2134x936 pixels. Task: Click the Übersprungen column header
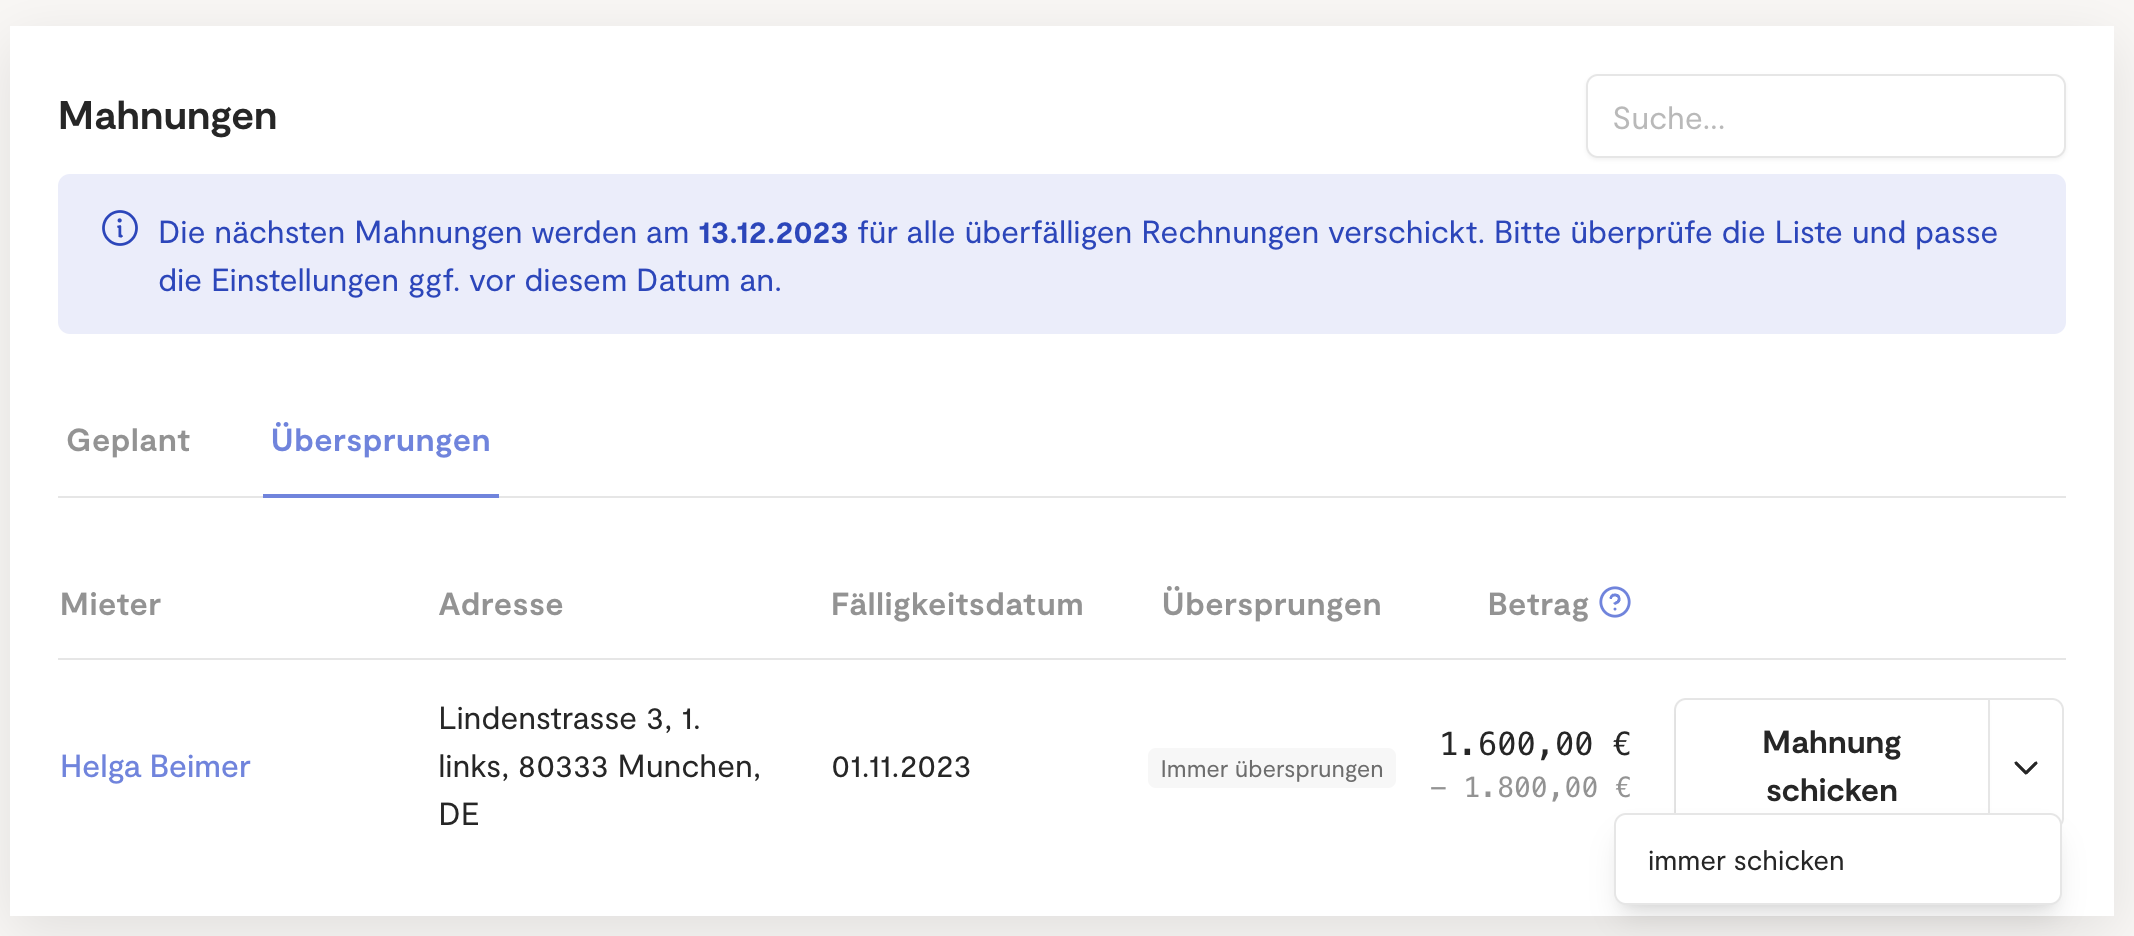click(x=1271, y=604)
